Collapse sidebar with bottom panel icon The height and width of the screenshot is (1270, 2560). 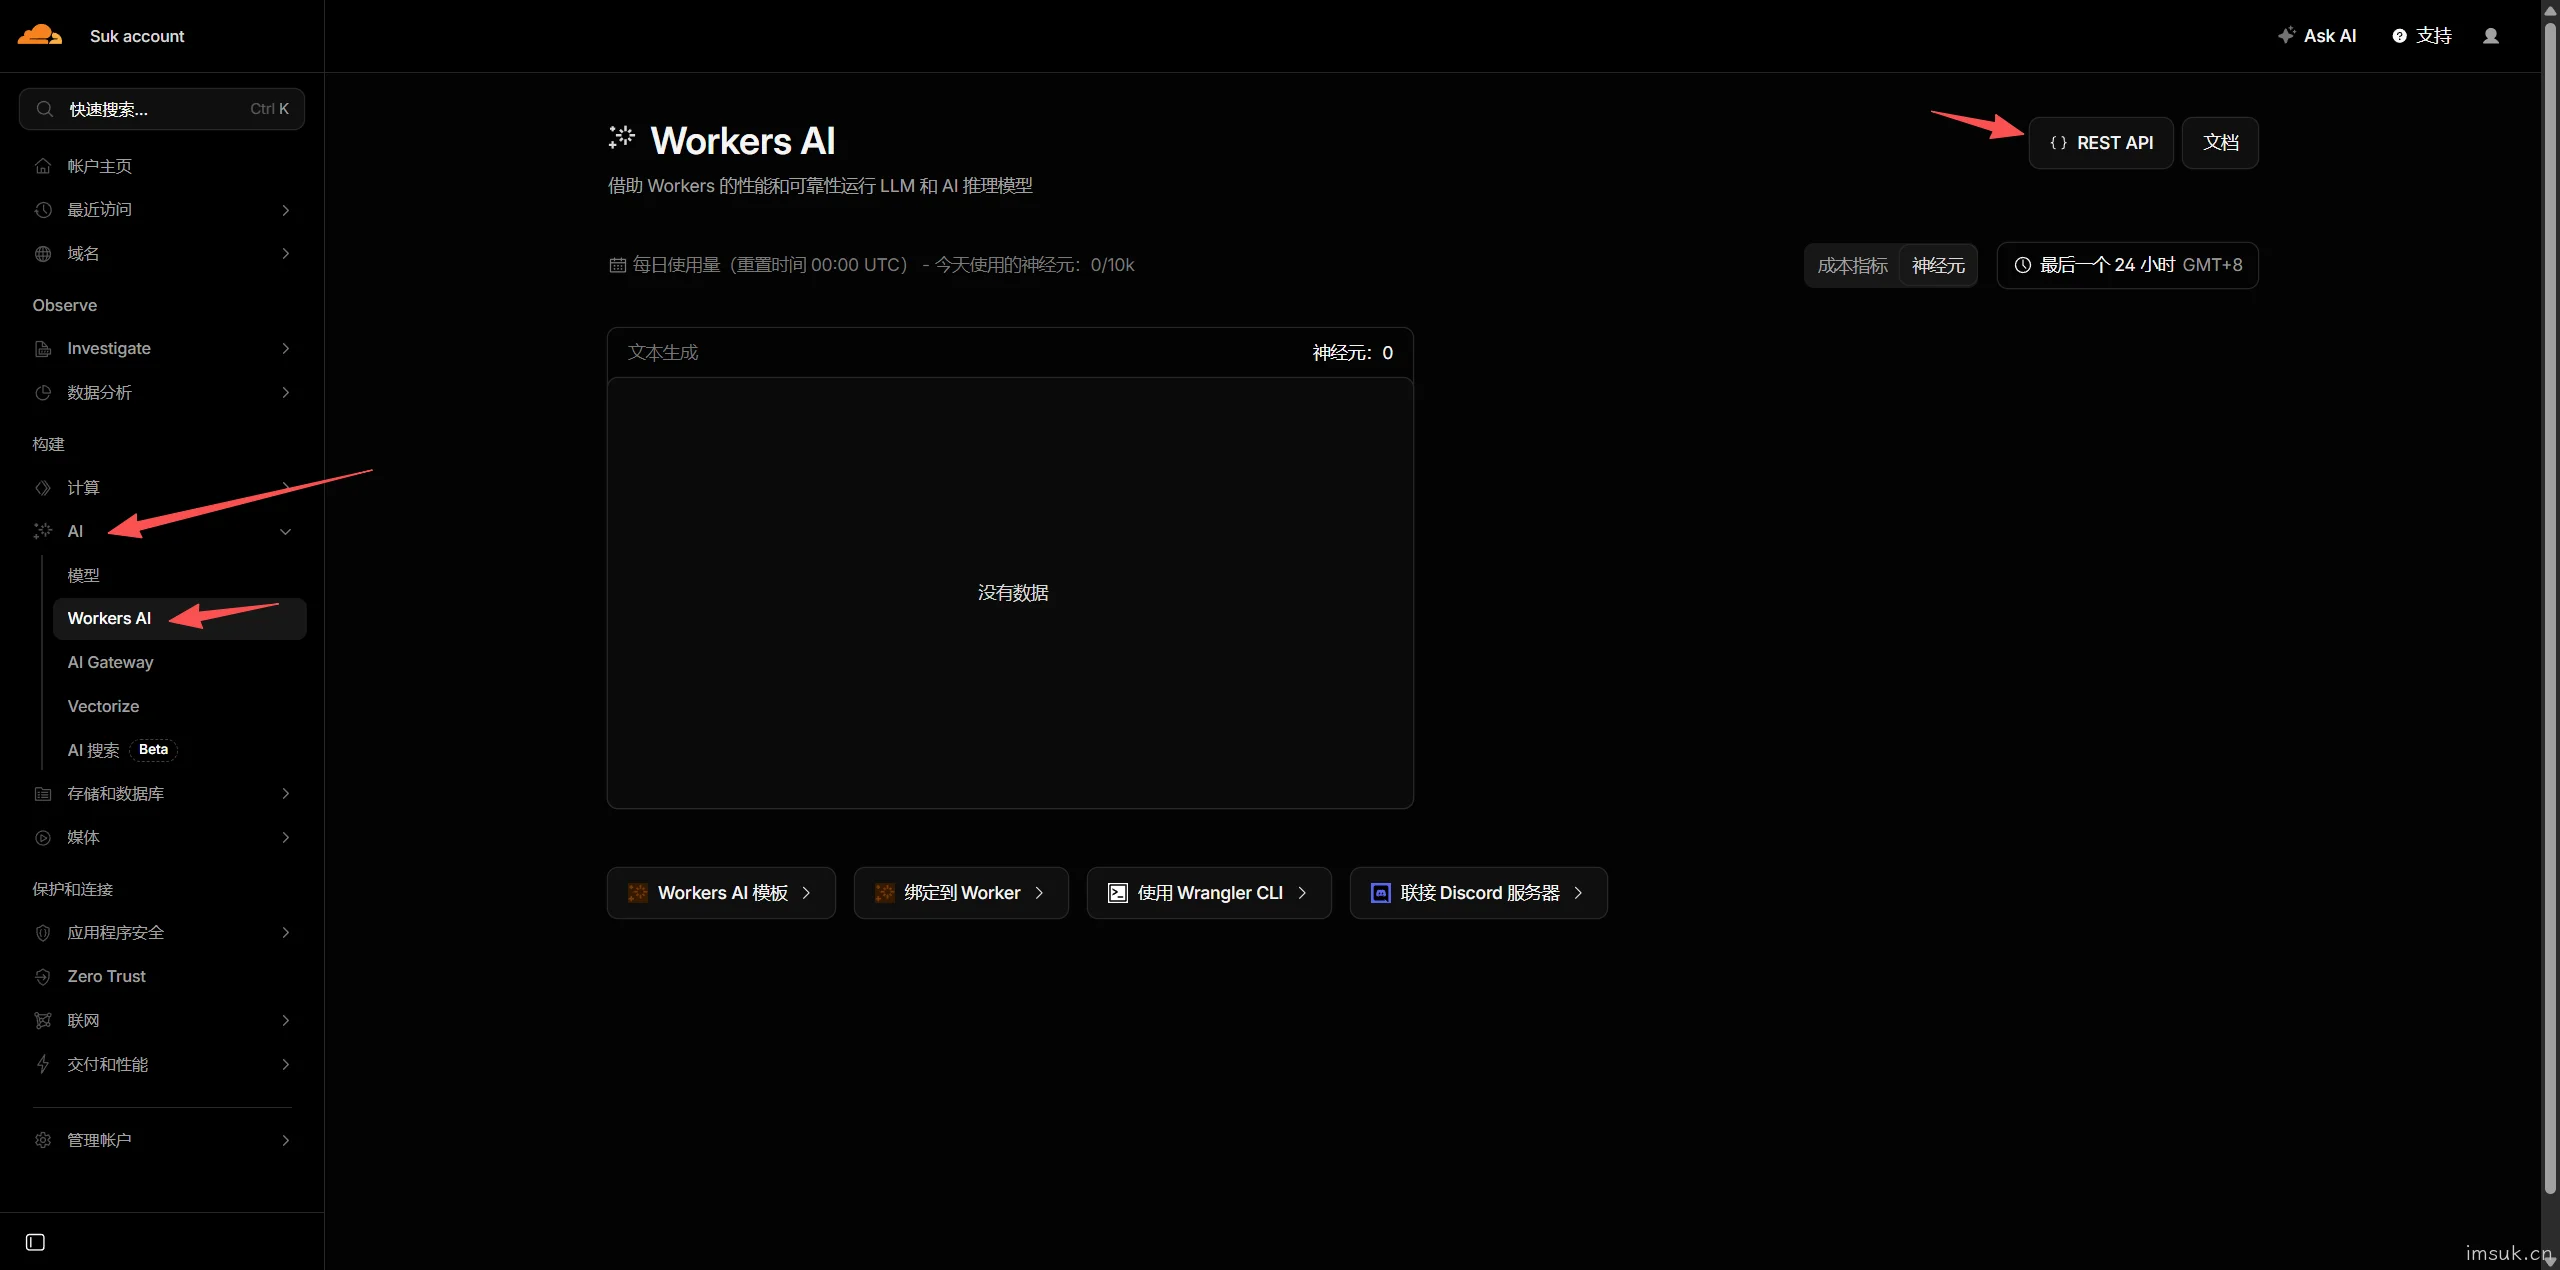(35, 1242)
